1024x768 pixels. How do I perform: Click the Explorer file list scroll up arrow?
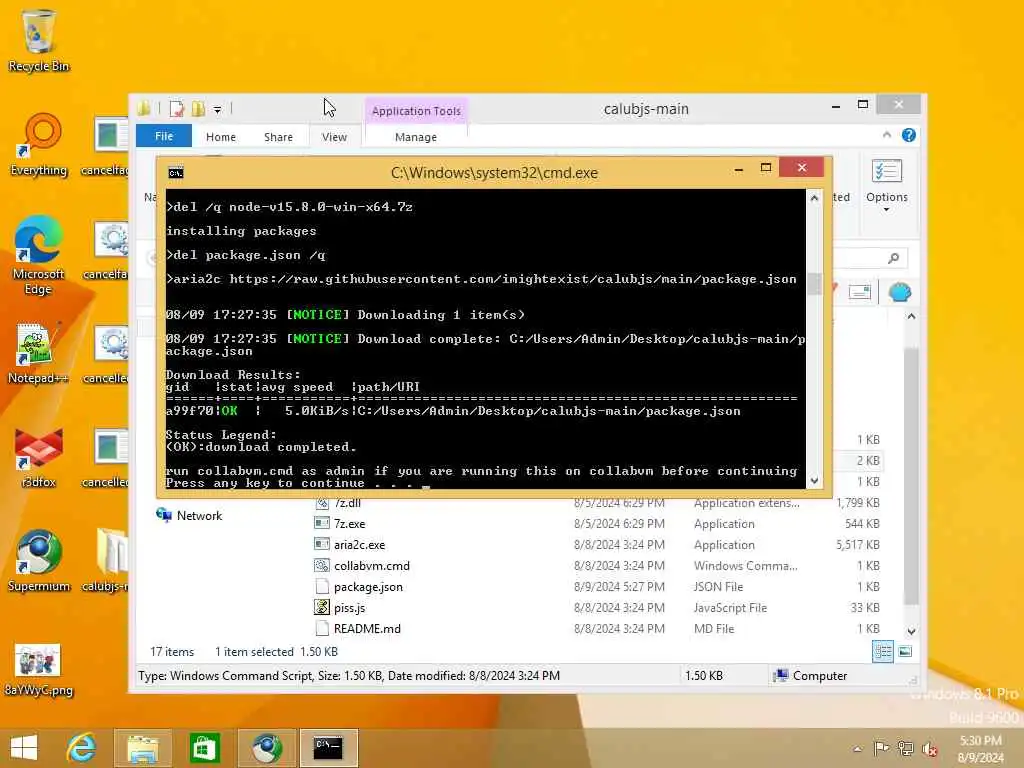click(x=911, y=316)
